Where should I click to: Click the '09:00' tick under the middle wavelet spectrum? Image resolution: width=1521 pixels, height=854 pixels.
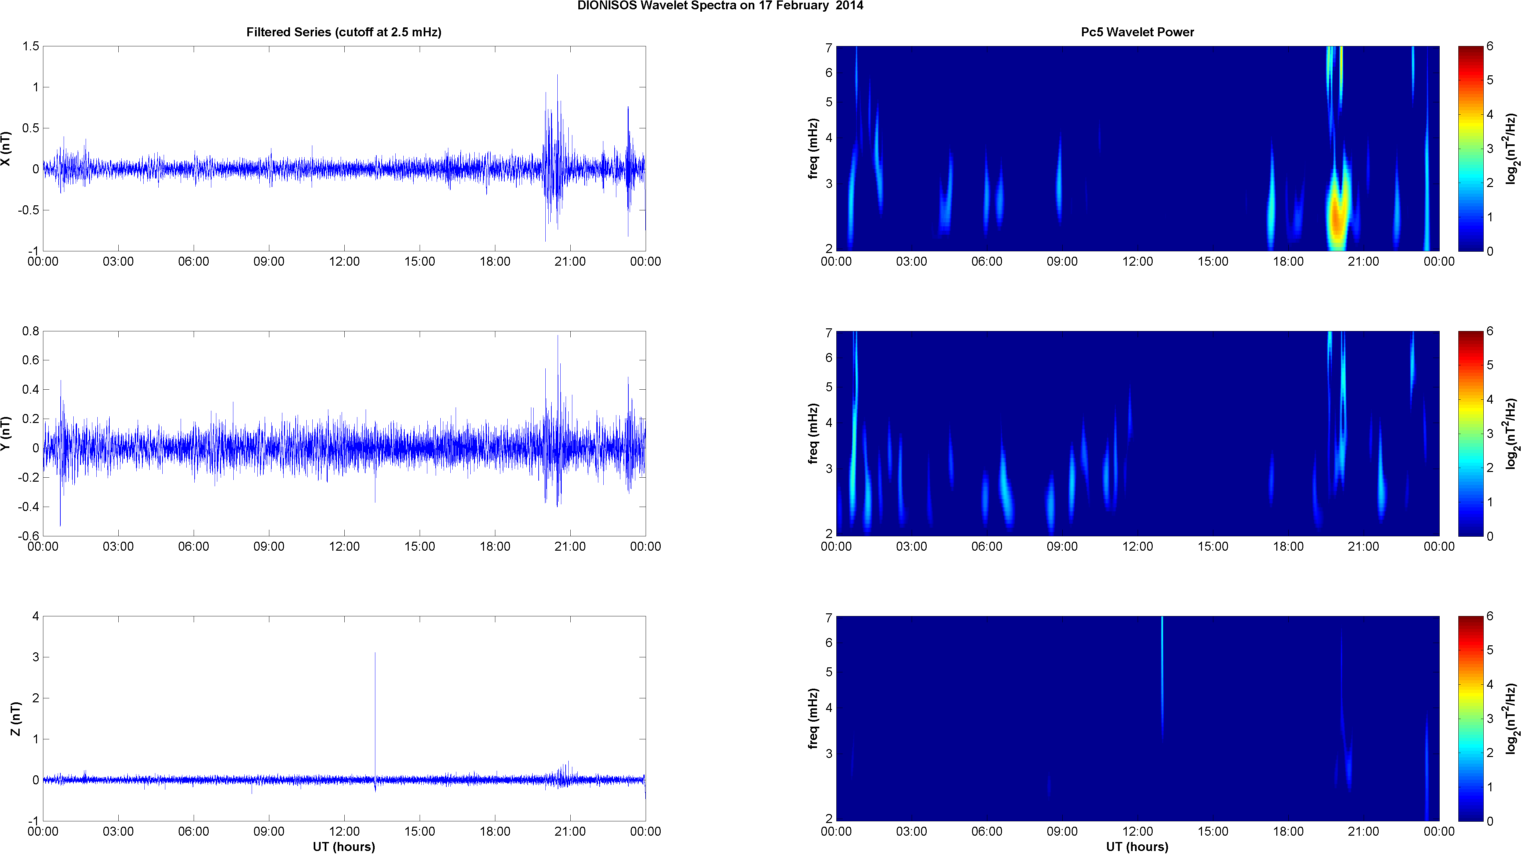(x=1062, y=547)
